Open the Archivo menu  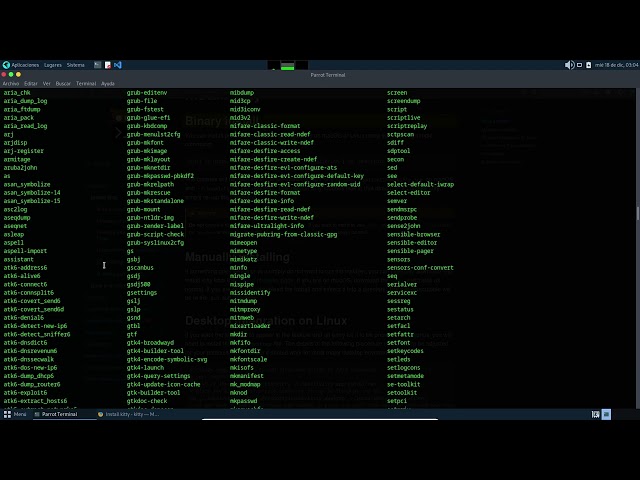point(11,84)
